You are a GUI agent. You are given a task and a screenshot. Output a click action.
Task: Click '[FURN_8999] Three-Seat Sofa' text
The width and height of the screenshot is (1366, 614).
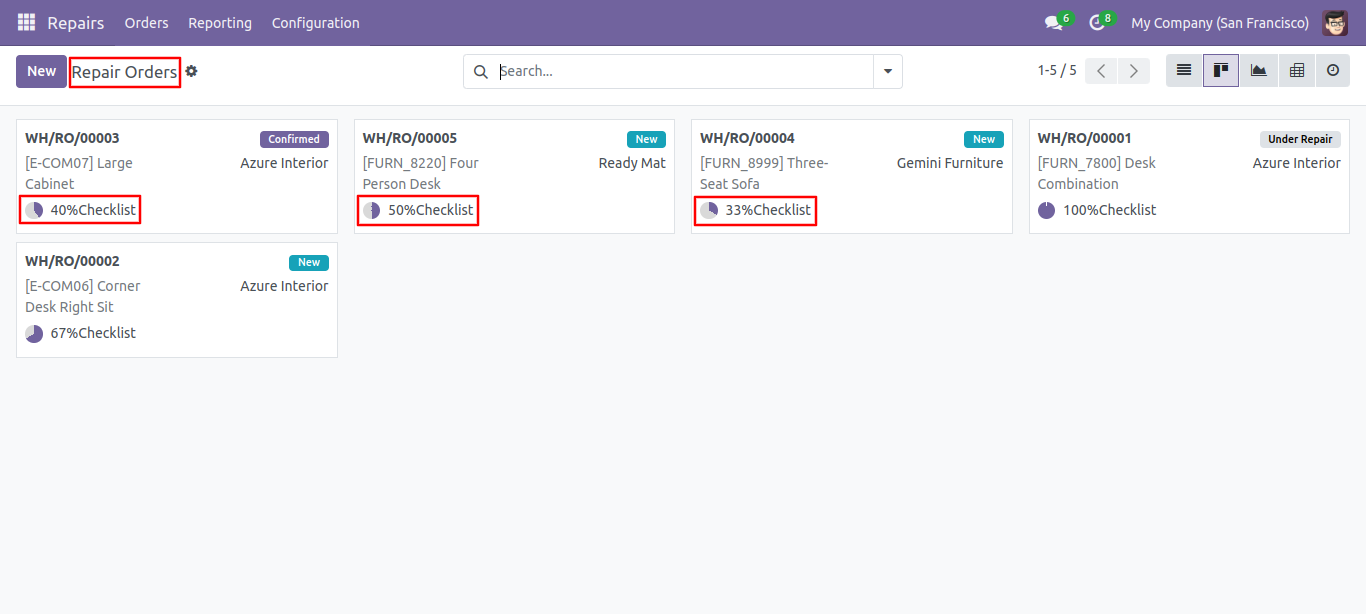pyautogui.click(x=764, y=174)
